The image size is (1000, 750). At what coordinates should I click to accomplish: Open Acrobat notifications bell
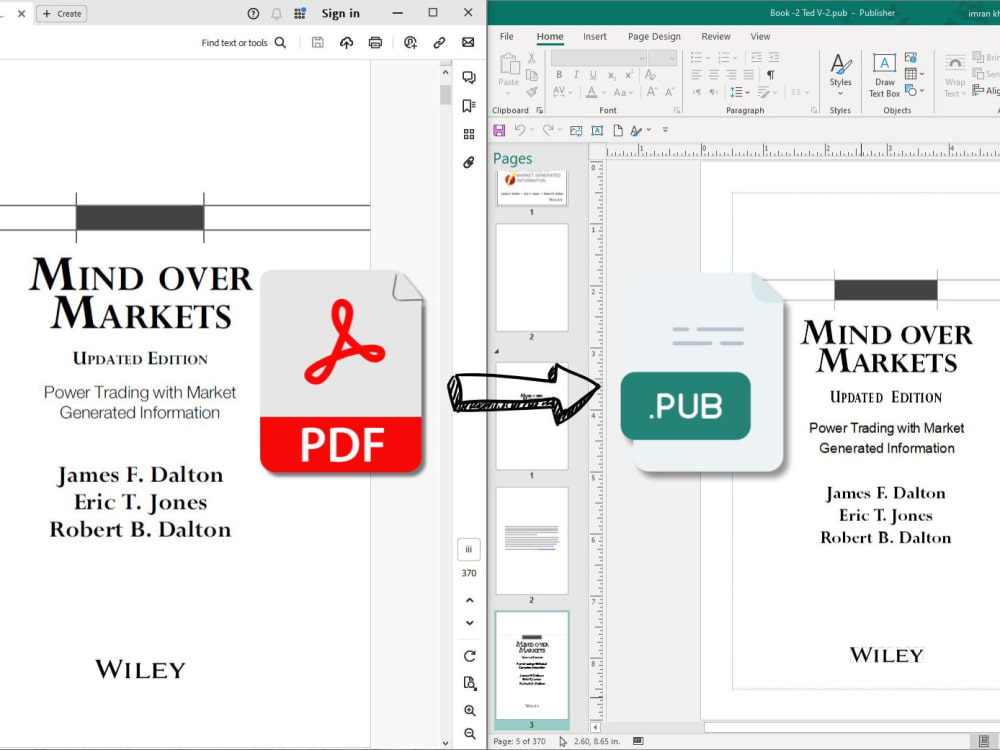coord(276,13)
